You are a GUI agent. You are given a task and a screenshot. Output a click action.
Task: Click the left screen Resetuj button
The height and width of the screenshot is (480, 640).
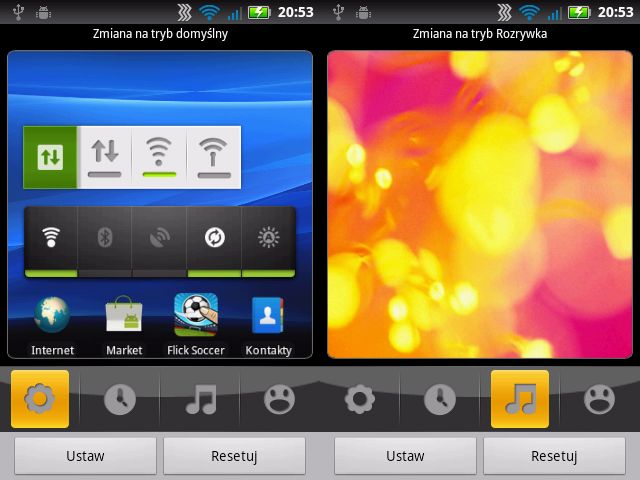tap(234, 456)
